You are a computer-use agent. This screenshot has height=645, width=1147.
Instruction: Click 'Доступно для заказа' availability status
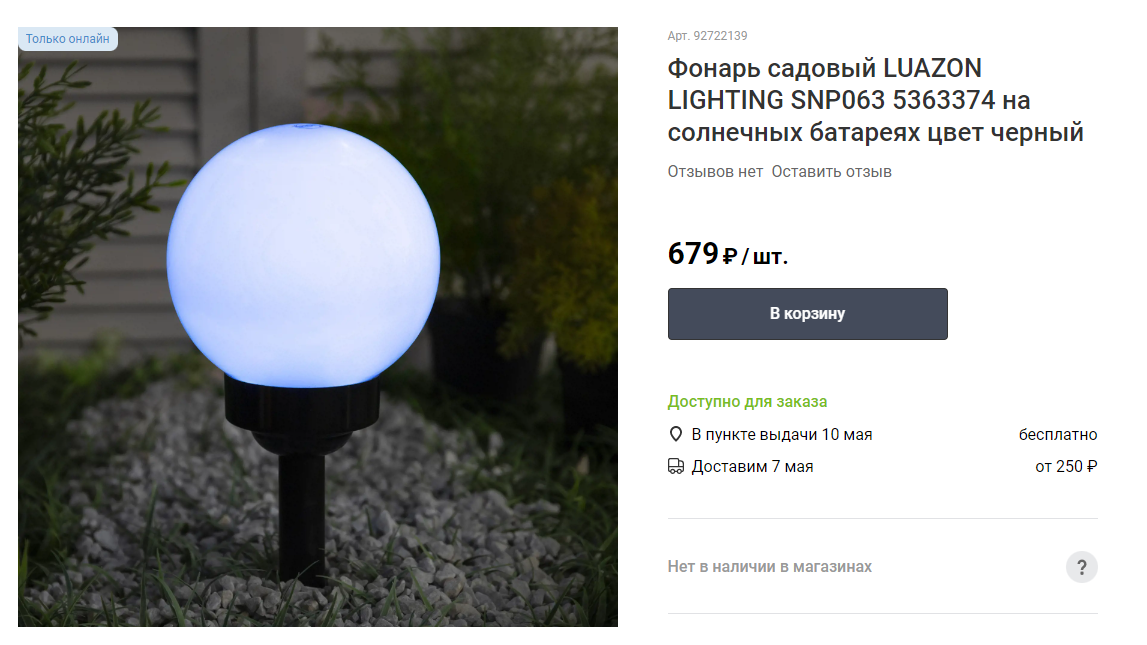[747, 401]
